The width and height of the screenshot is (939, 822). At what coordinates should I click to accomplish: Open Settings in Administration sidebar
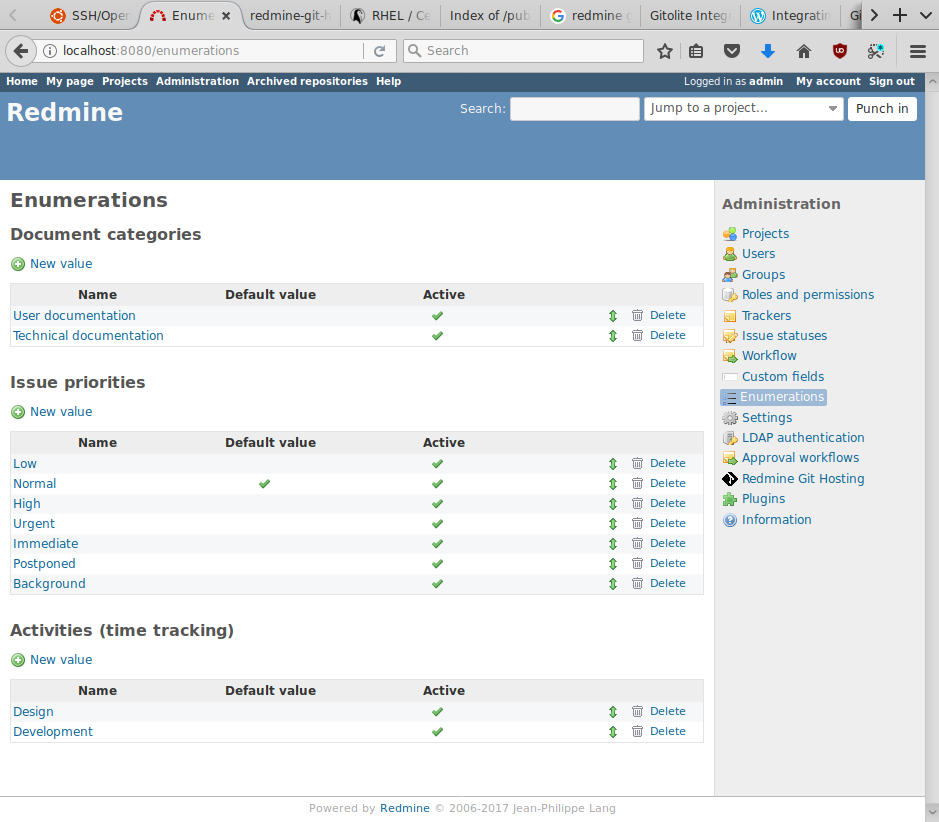767,418
